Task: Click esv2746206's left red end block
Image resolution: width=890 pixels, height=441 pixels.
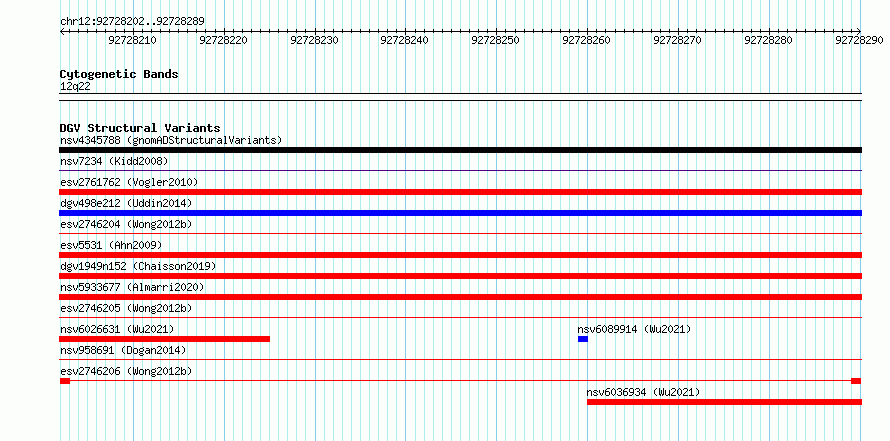Action: tap(65, 381)
